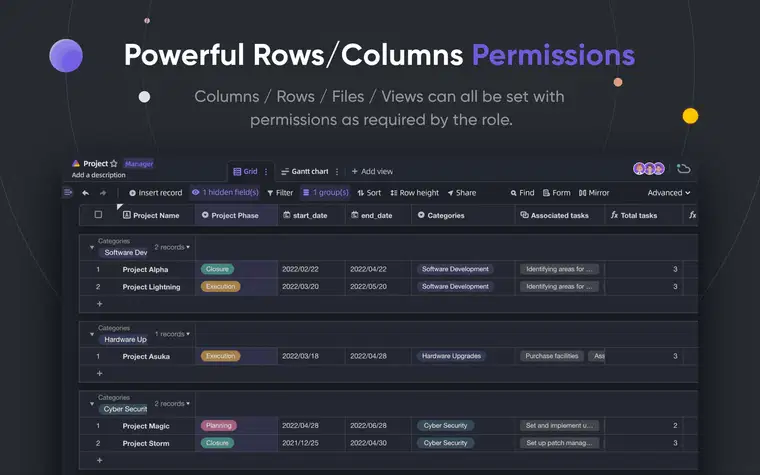This screenshot has width=760, height=475.
Task: Collapse the Hardware Up group
Action: coord(92,334)
